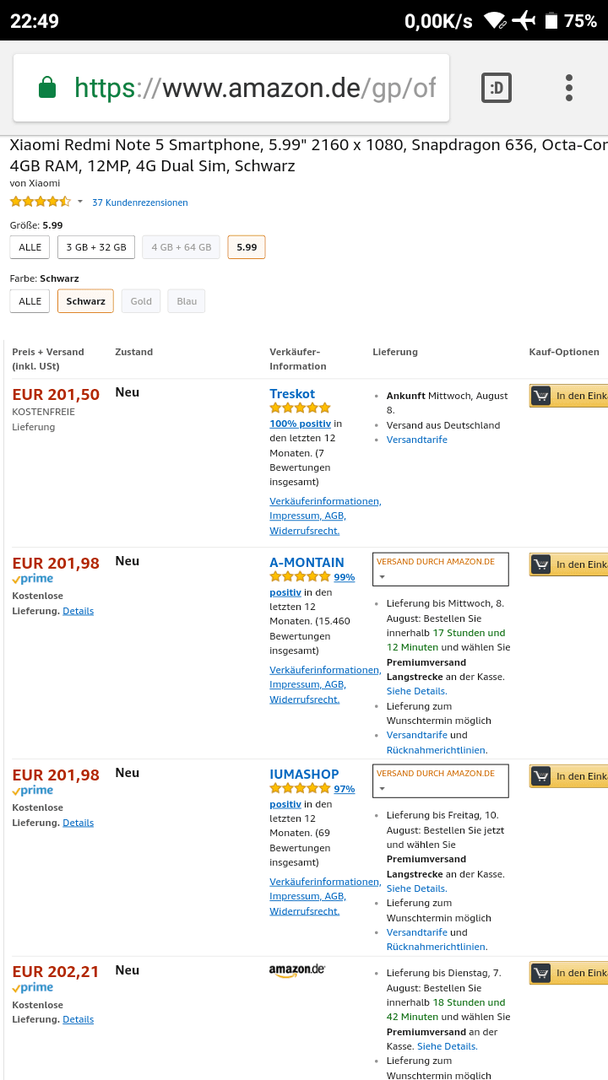This screenshot has width=608, height=1080.
Task: Click cart icon for IUMASHOP offer
Action: click(541, 776)
